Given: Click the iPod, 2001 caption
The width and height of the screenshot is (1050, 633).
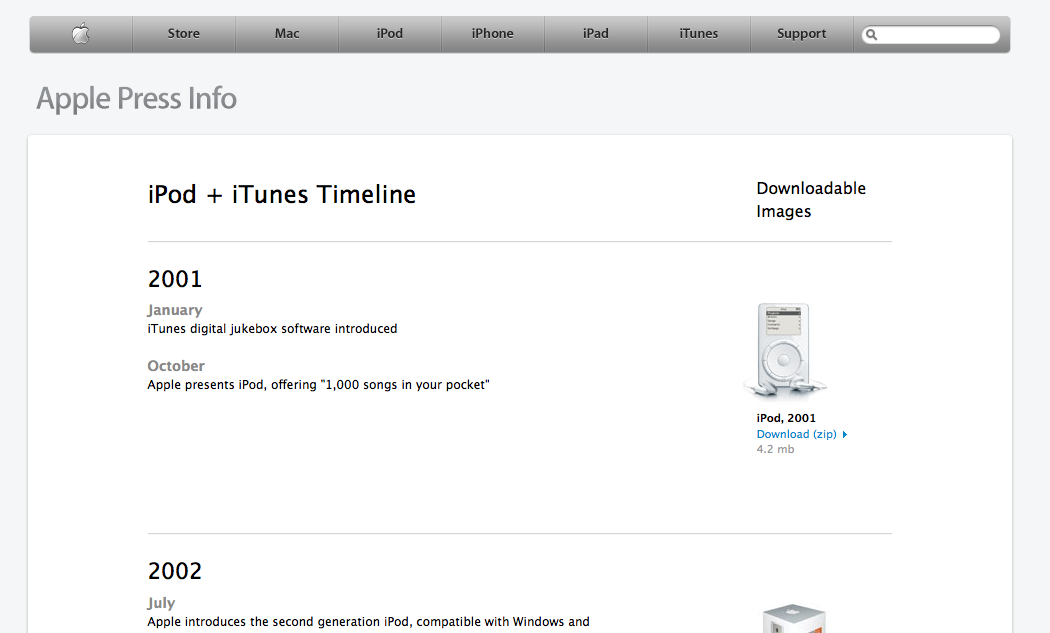Looking at the screenshot, I should (786, 418).
